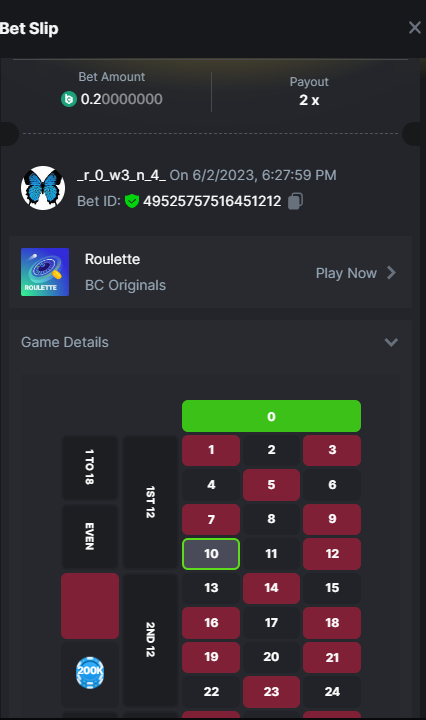Select red number 23 on the board
Viewport: 426px width, 720px height.
pyautogui.click(x=271, y=692)
